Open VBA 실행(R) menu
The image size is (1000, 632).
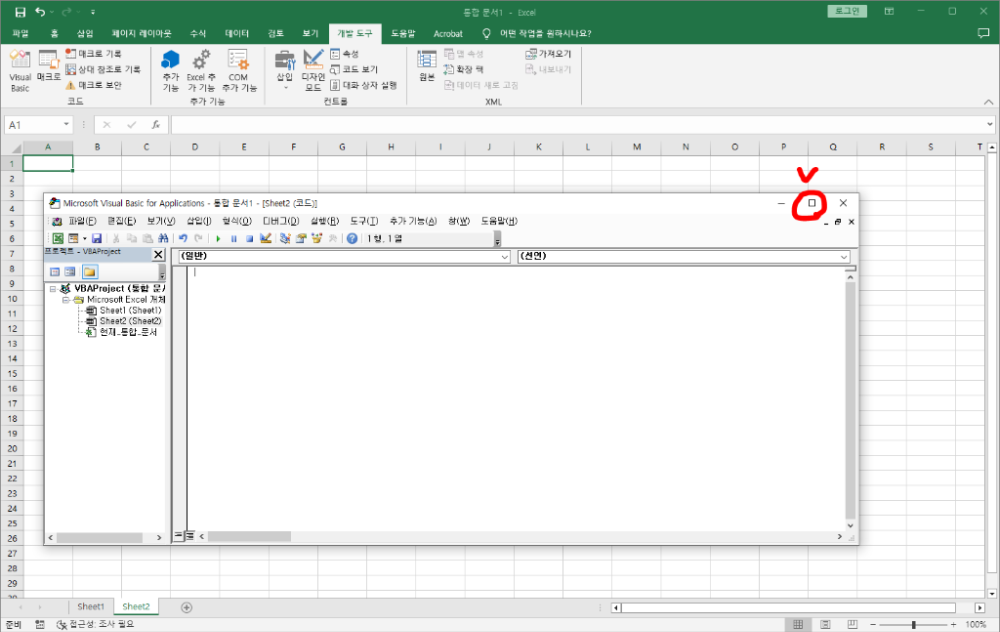click(324, 221)
